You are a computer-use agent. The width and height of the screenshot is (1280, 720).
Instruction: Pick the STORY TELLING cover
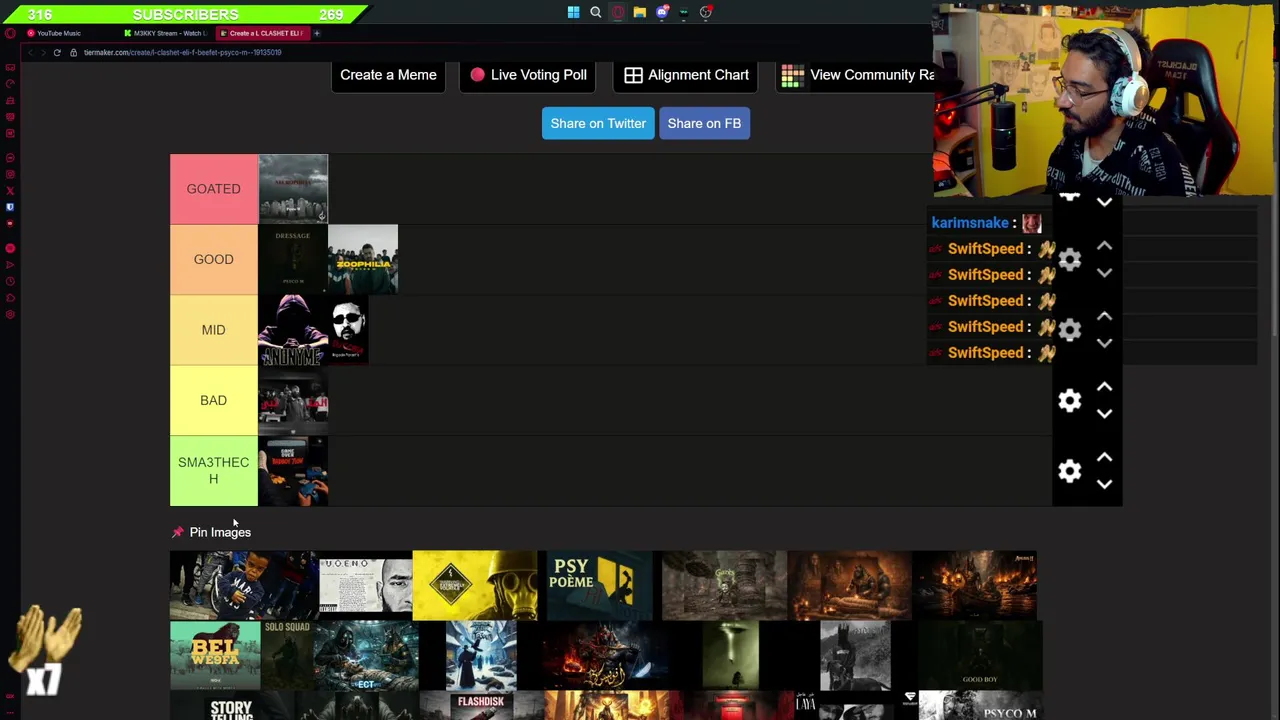232,706
